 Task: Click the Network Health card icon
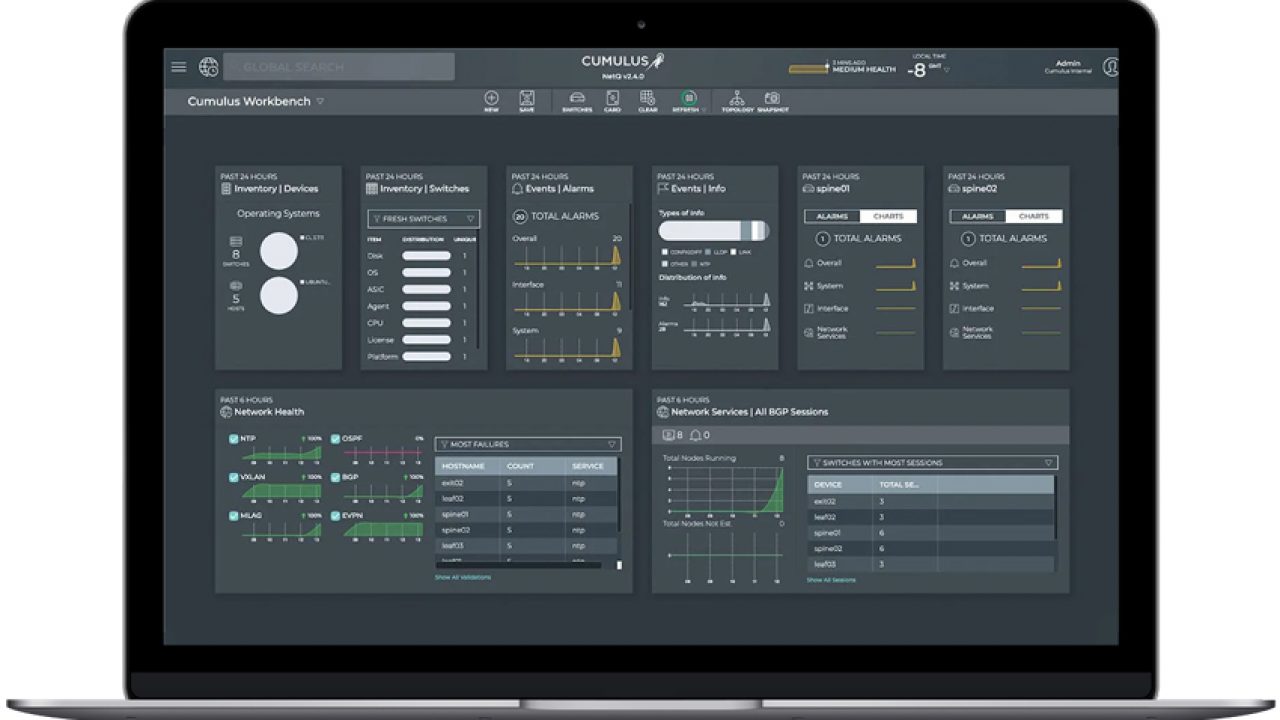[x=226, y=411]
